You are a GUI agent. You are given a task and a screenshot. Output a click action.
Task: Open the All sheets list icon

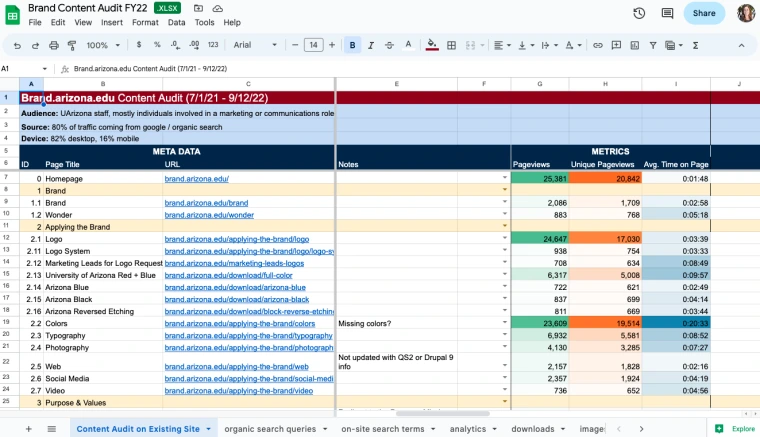tap(51, 429)
